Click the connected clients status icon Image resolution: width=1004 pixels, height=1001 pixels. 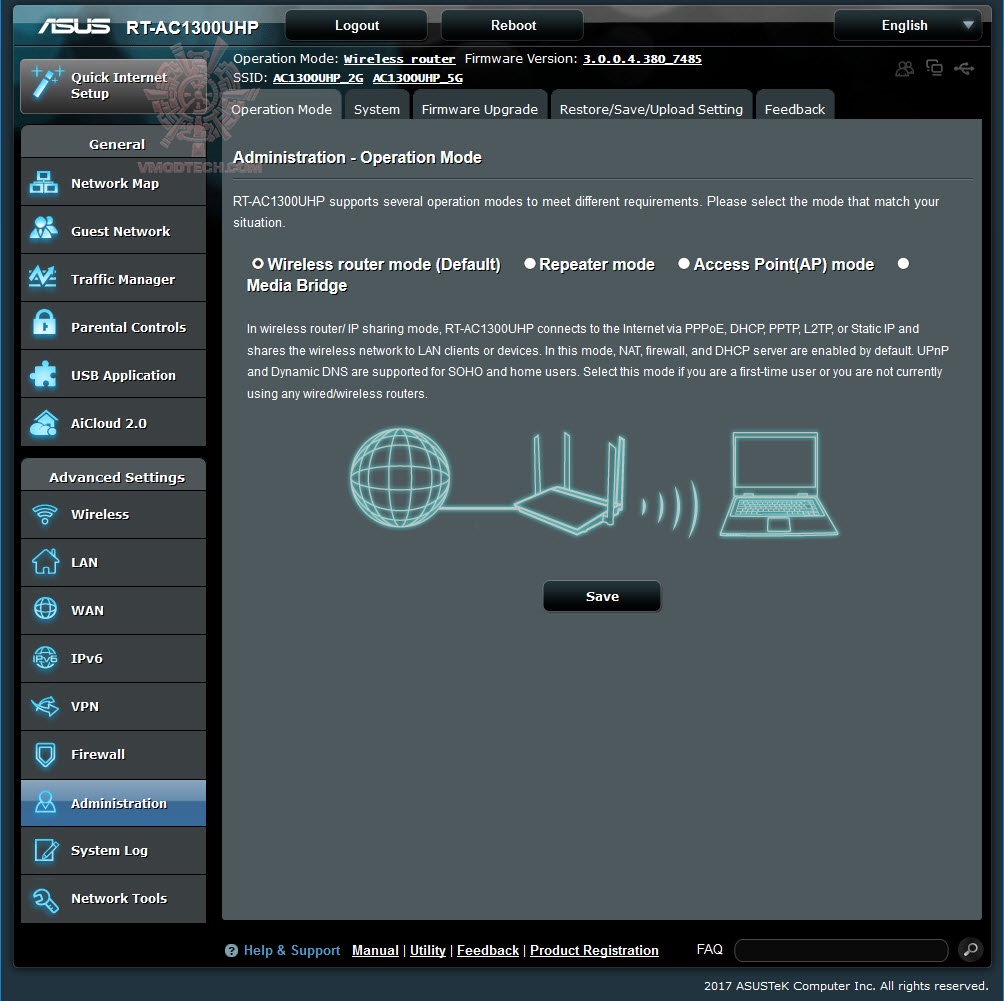click(934, 68)
